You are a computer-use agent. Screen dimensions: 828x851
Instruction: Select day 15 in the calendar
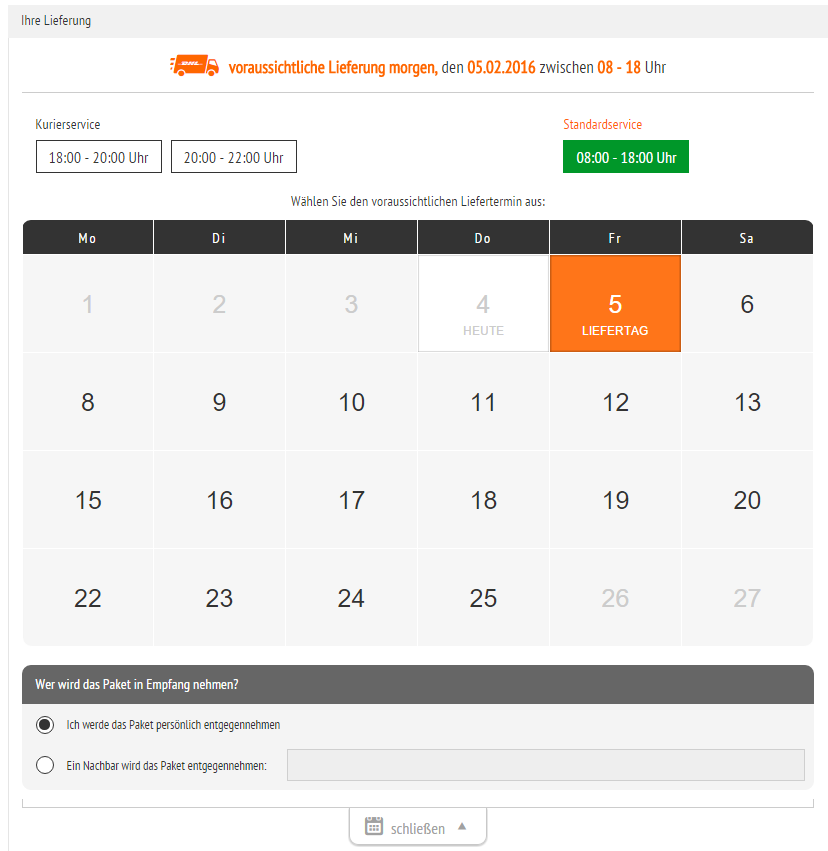(88, 500)
